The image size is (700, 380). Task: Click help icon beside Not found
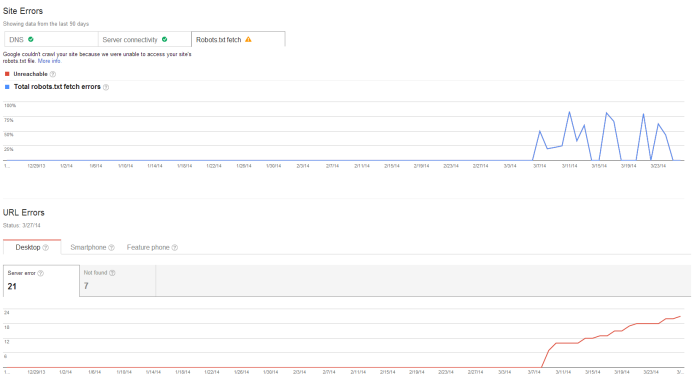point(112,273)
